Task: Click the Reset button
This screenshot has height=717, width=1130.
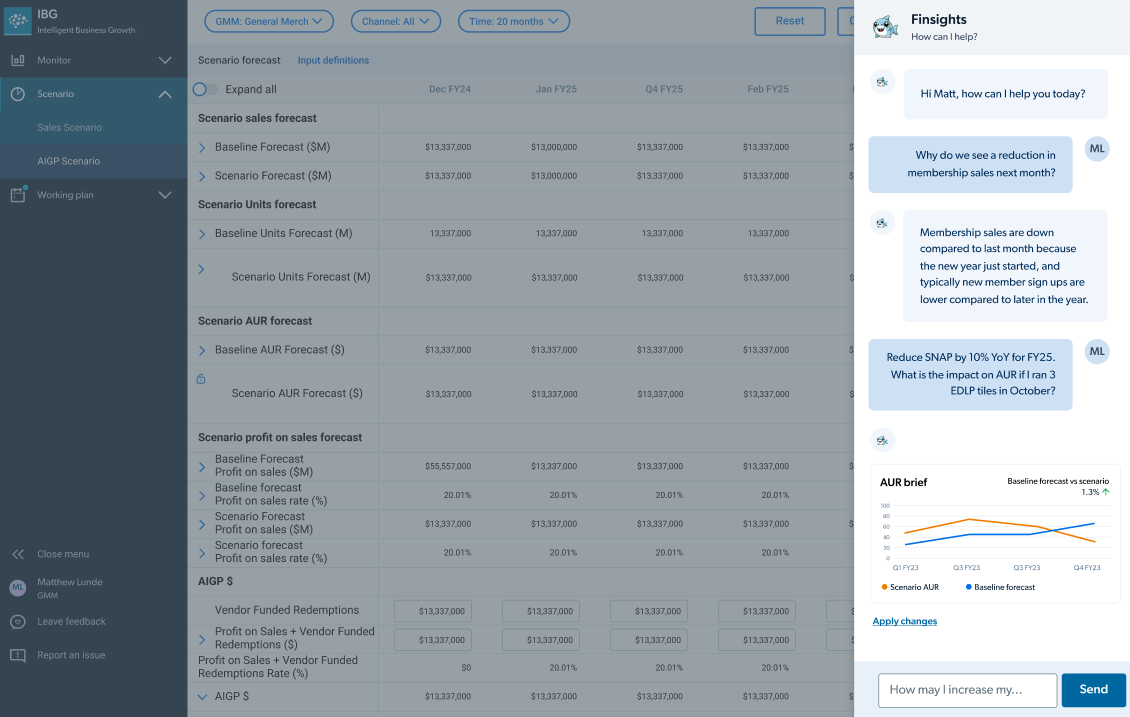Action: 790,20
